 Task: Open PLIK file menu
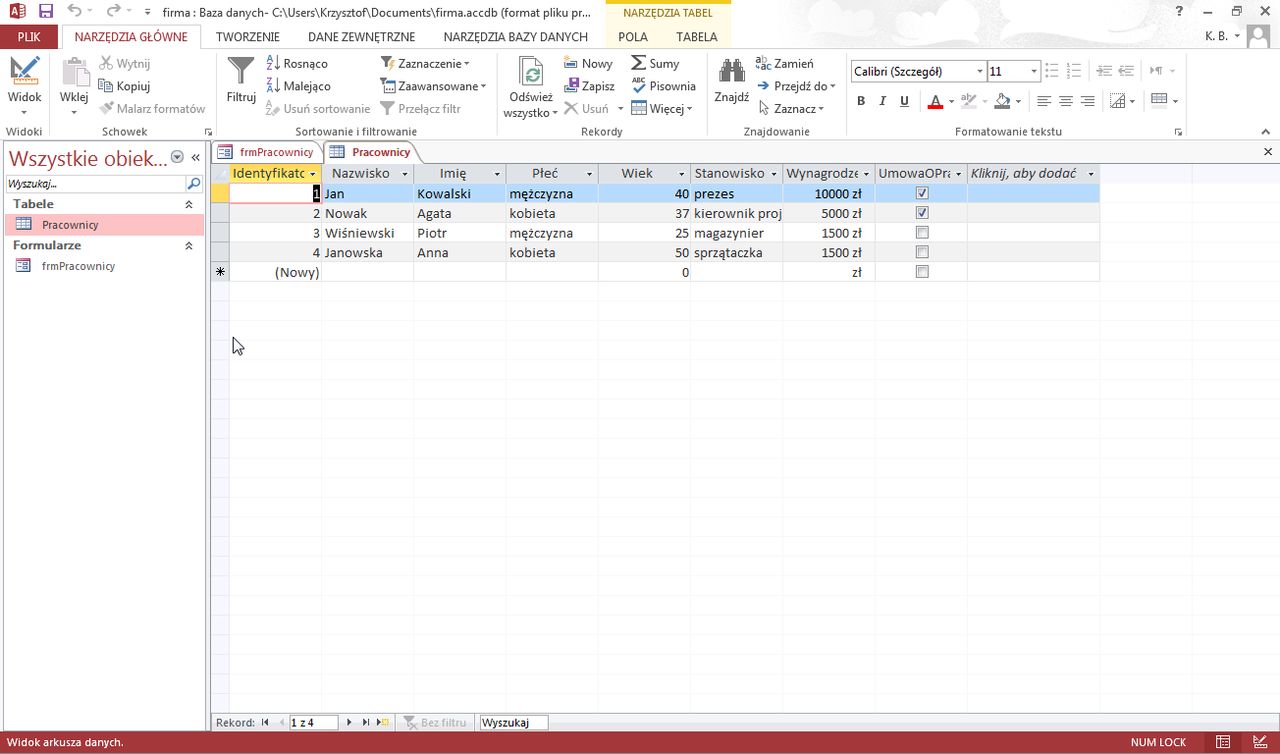pos(29,37)
